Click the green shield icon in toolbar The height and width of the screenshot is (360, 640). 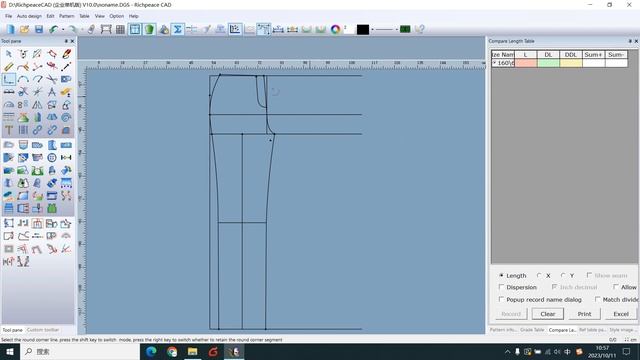coord(149,29)
